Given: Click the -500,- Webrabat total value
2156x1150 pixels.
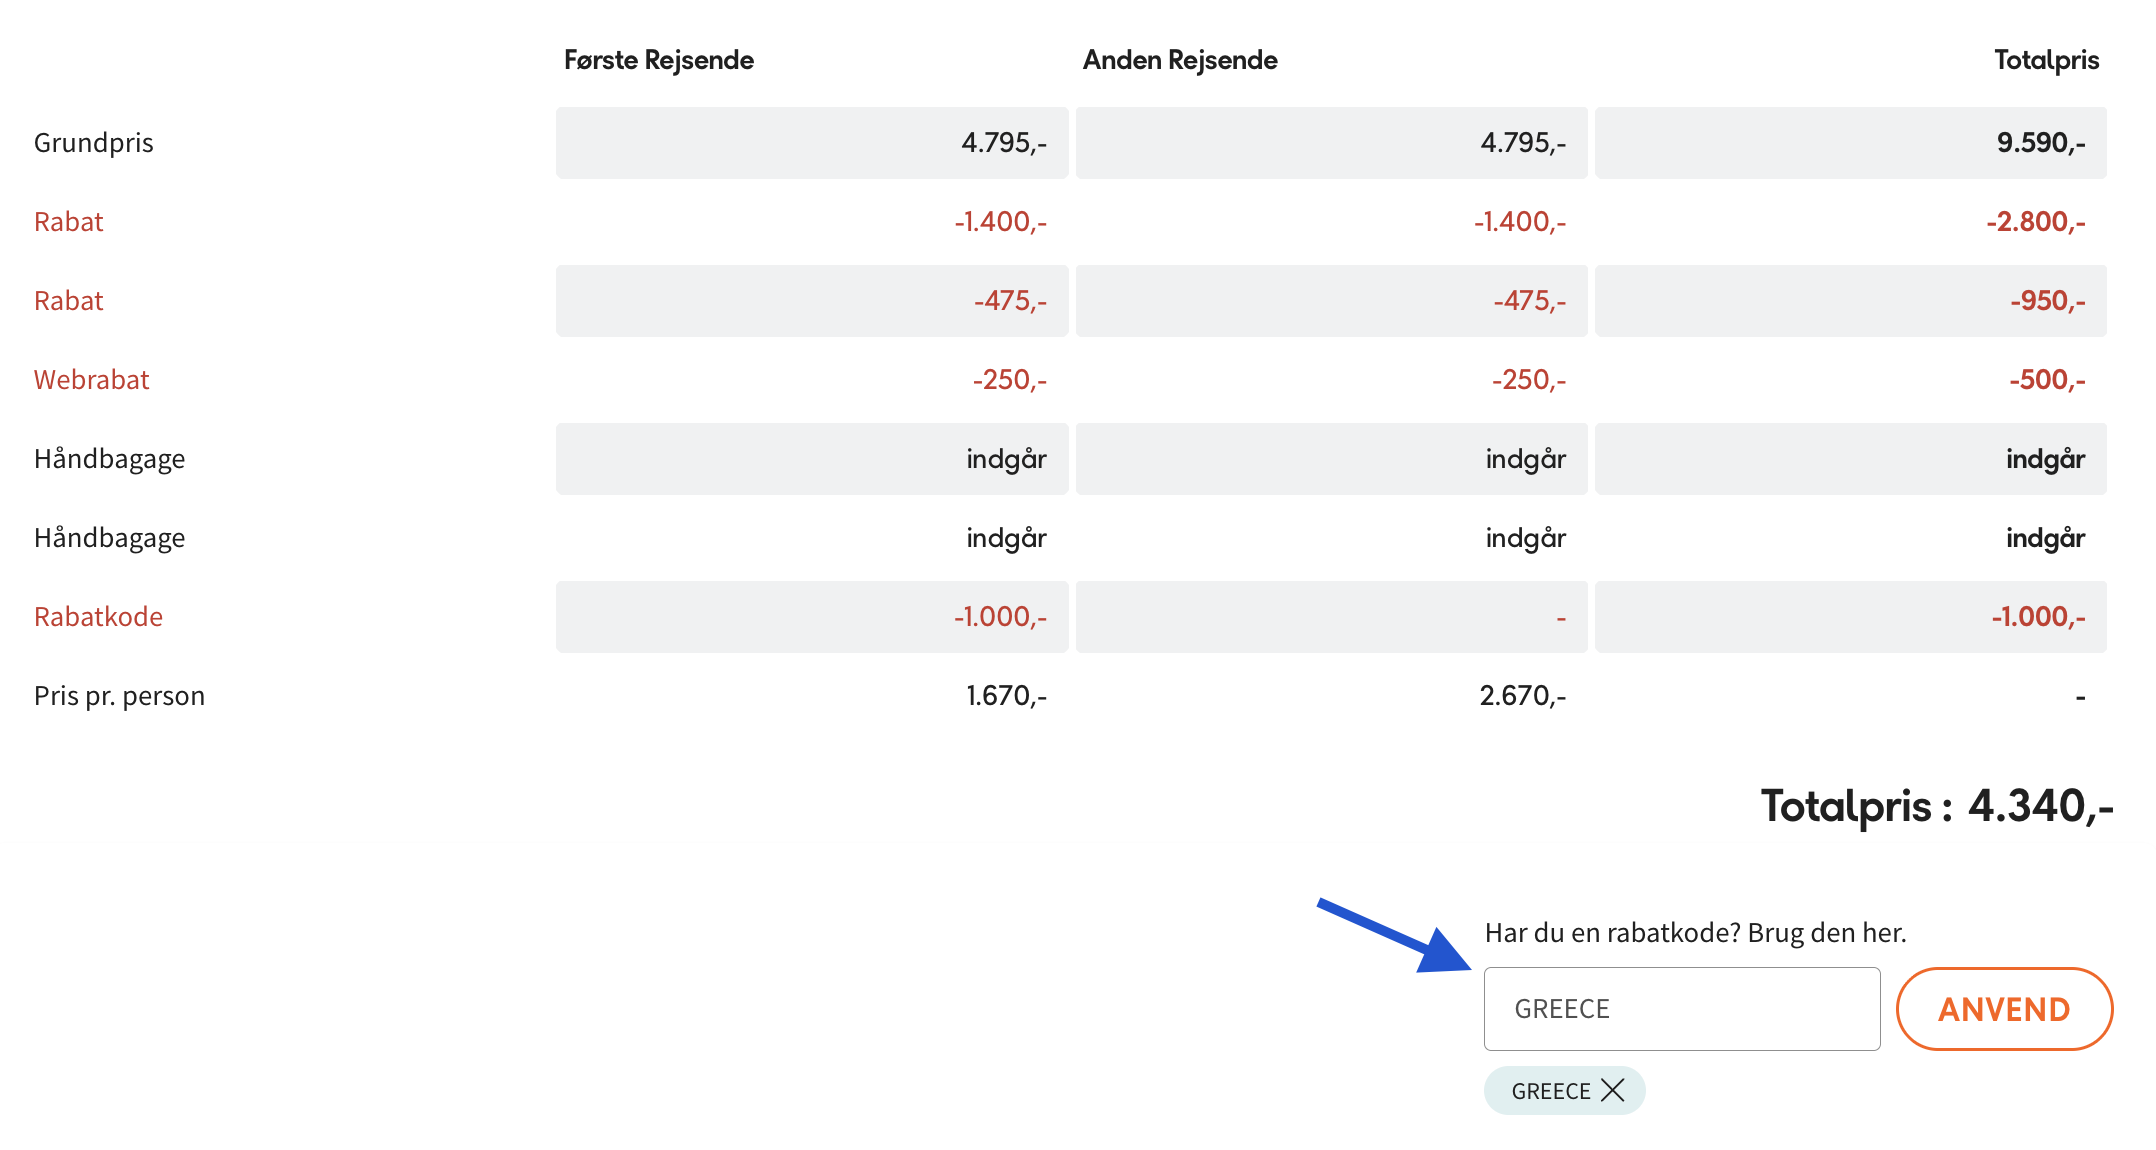Looking at the screenshot, I should click(x=2047, y=380).
